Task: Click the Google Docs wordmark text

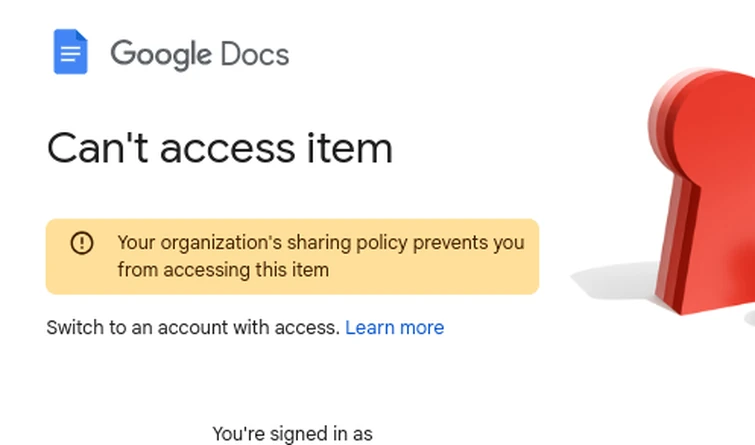Action: pyautogui.click(x=199, y=53)
